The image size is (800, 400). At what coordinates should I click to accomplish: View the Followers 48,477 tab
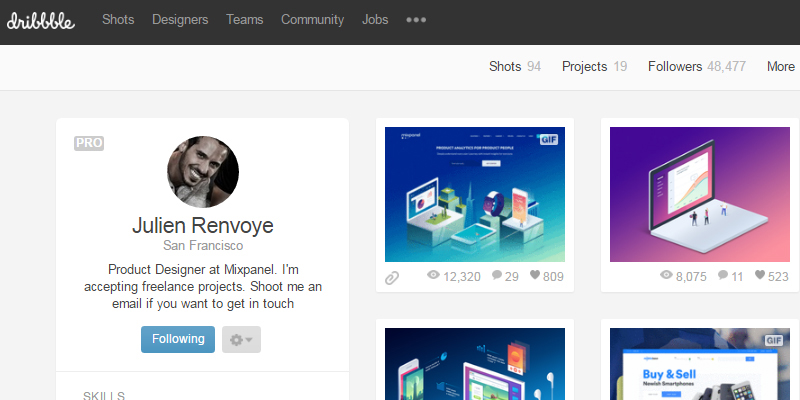(697, 67)
